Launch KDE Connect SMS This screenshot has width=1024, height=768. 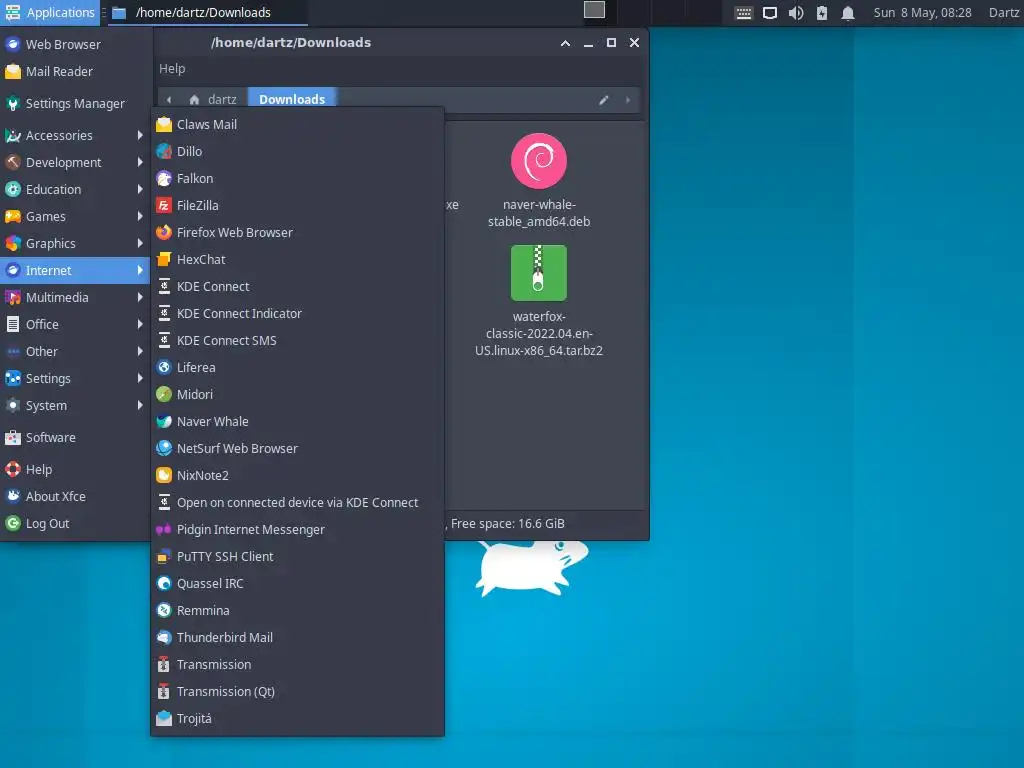pyautogui.click(x=297, y=340)
